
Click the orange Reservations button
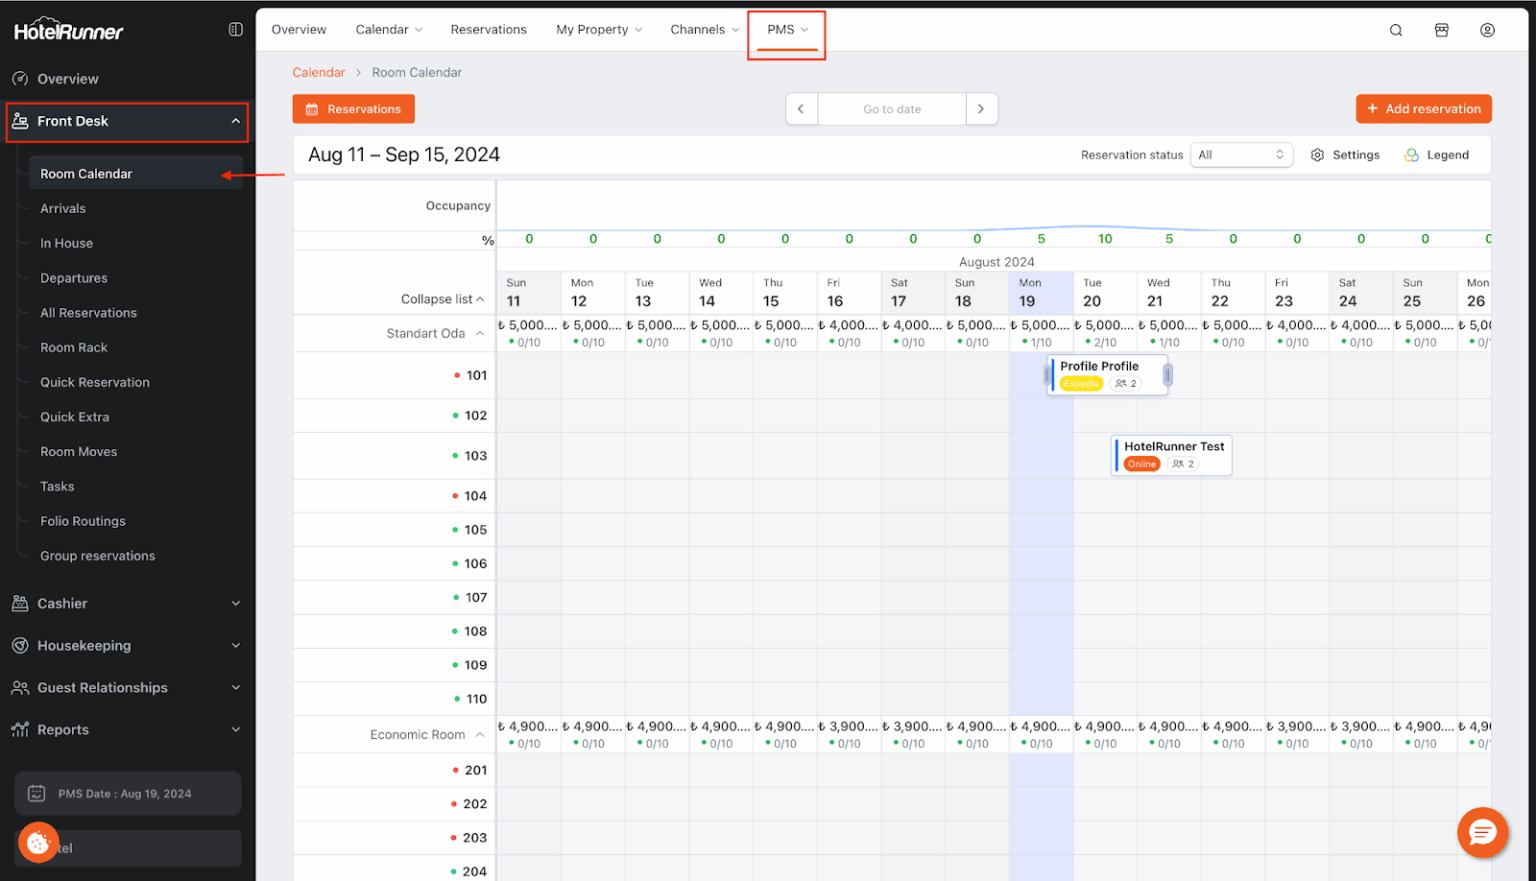tap(353, 109)
